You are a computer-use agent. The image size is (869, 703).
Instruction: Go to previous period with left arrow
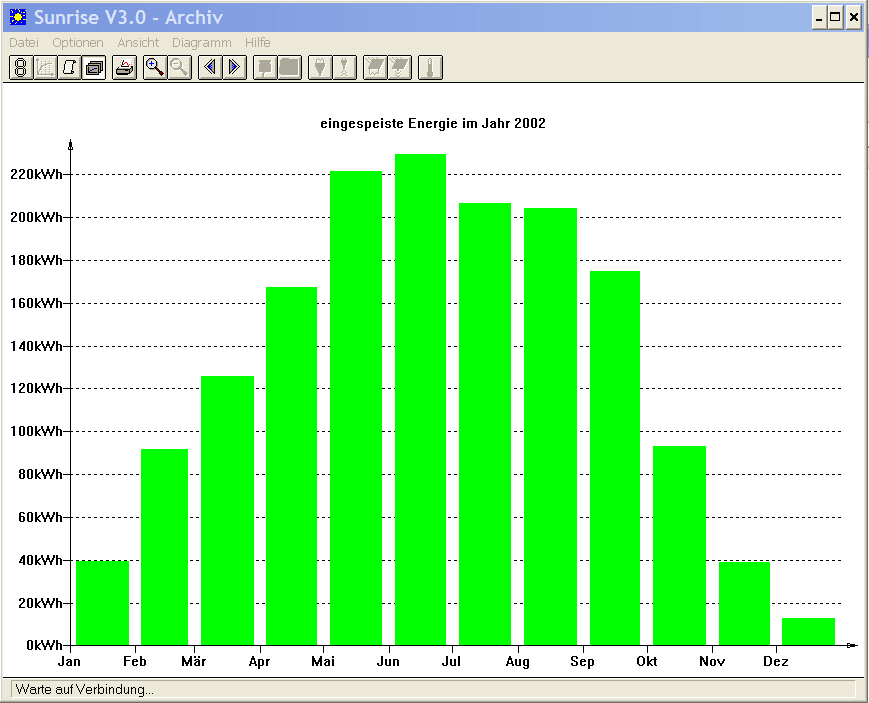click(210, 68)
